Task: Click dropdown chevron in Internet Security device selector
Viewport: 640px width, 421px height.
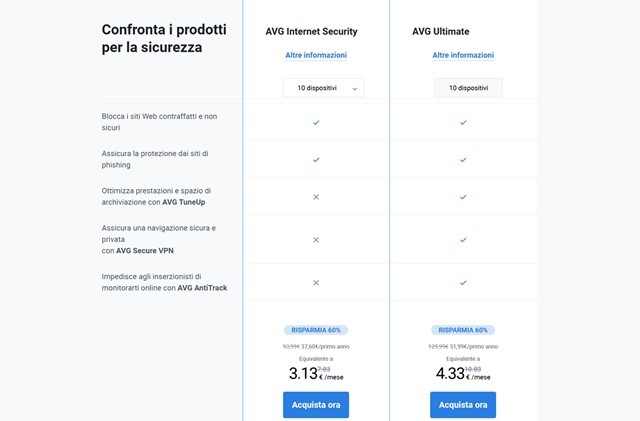Action: (354, 89)
